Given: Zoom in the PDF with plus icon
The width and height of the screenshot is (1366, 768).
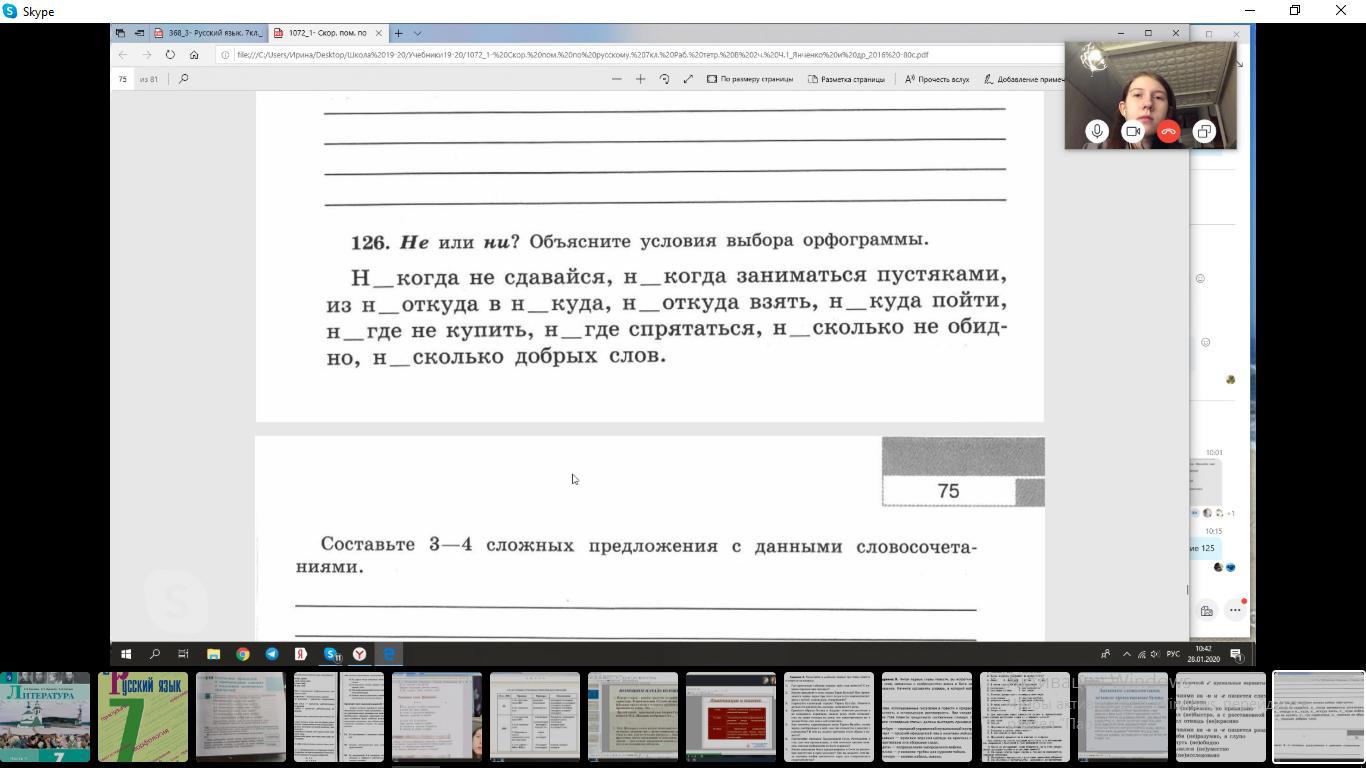Looking at the screenshot, I should (640, 79).
